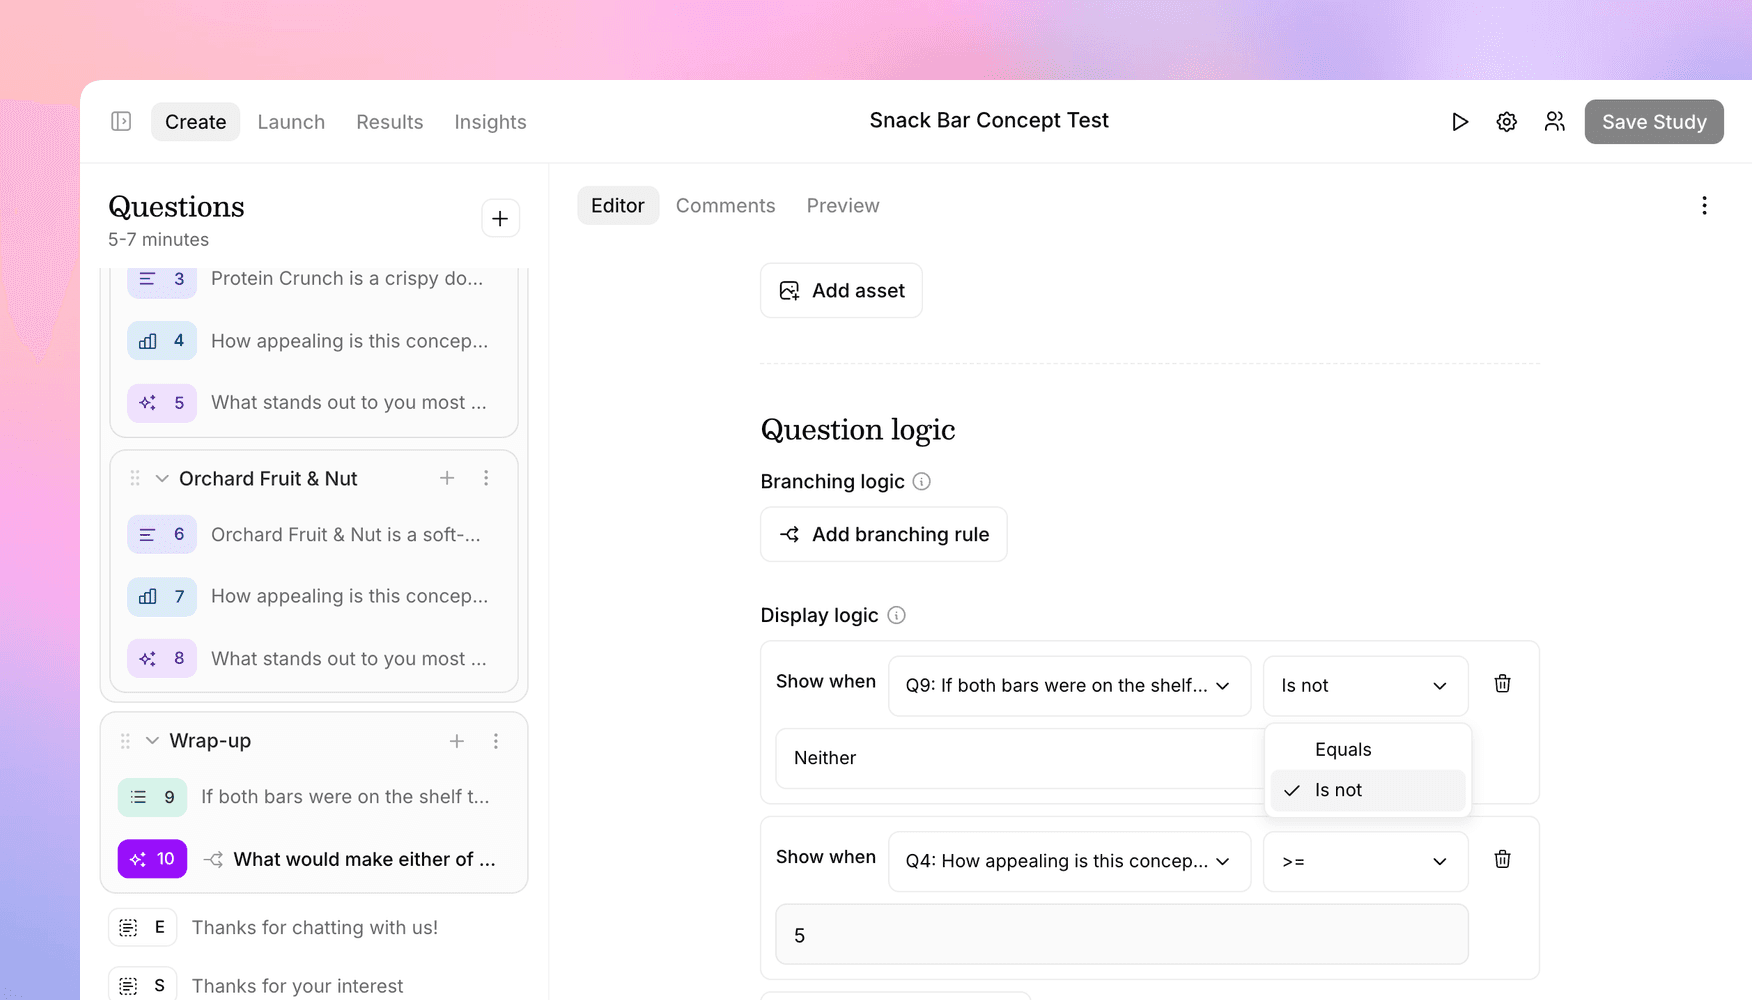Collapse the Orchard Fruit & Nut section
The image size is (1752, 1000).
click(x=162, y=479)
